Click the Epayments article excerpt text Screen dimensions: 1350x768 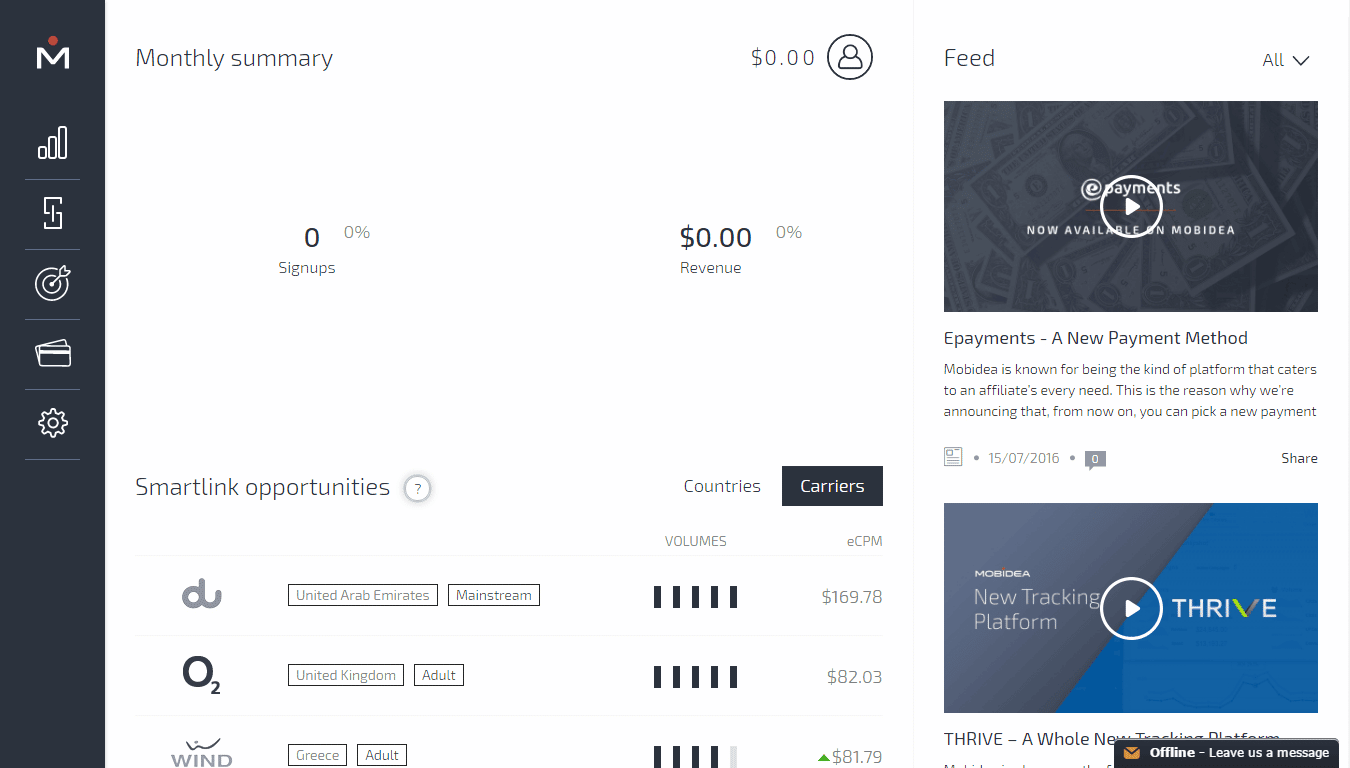coord(1131,390)
